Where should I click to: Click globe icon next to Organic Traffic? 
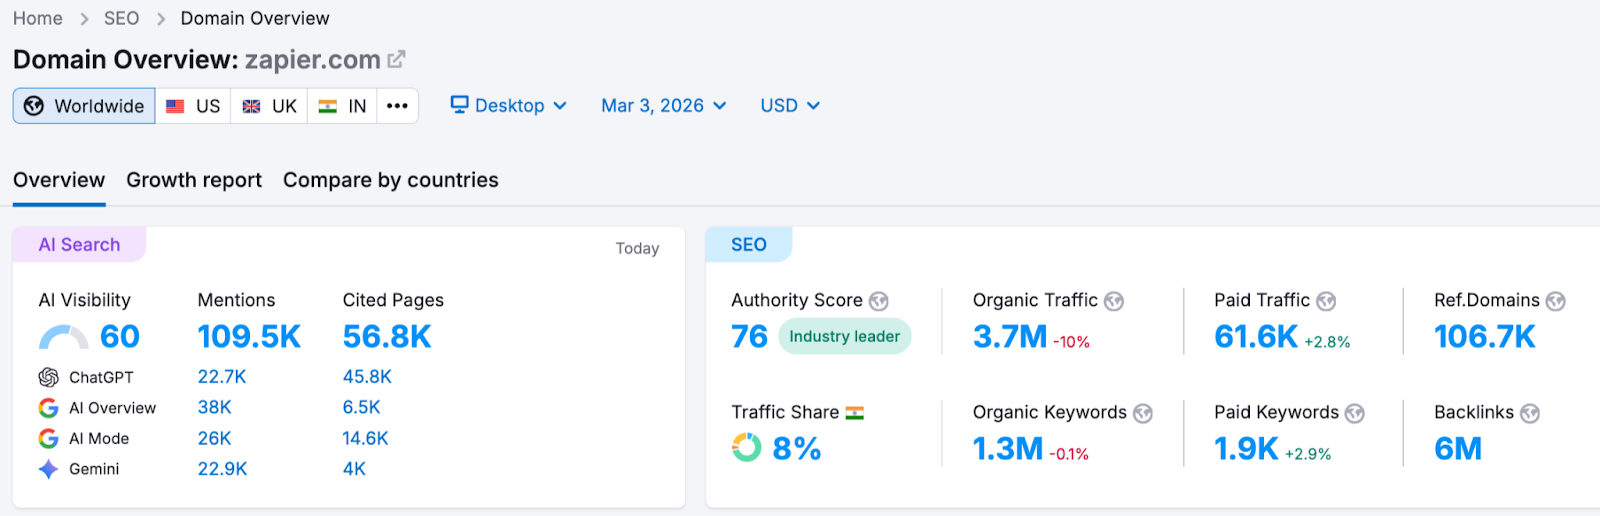(x=1114, y=301)
